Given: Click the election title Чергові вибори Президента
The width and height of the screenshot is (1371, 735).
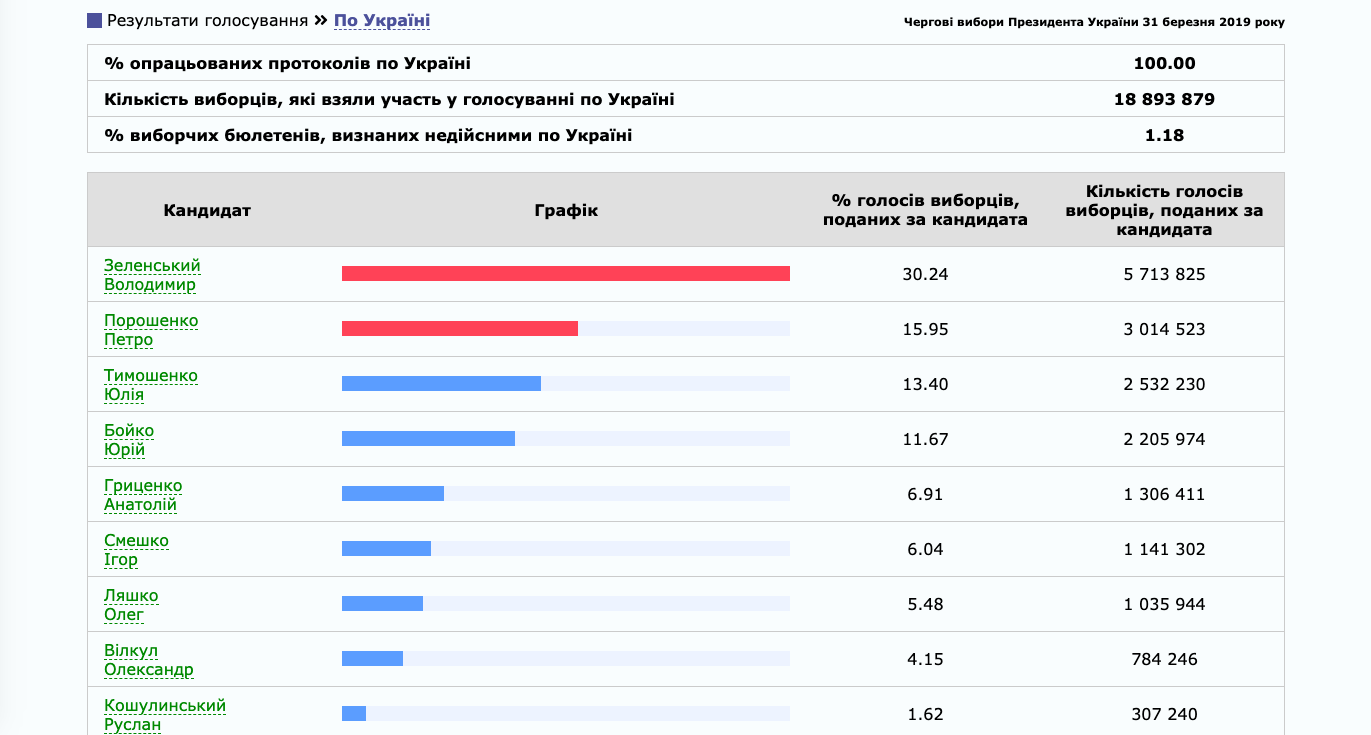Looking at the screenshot, I should (1094, 22).
